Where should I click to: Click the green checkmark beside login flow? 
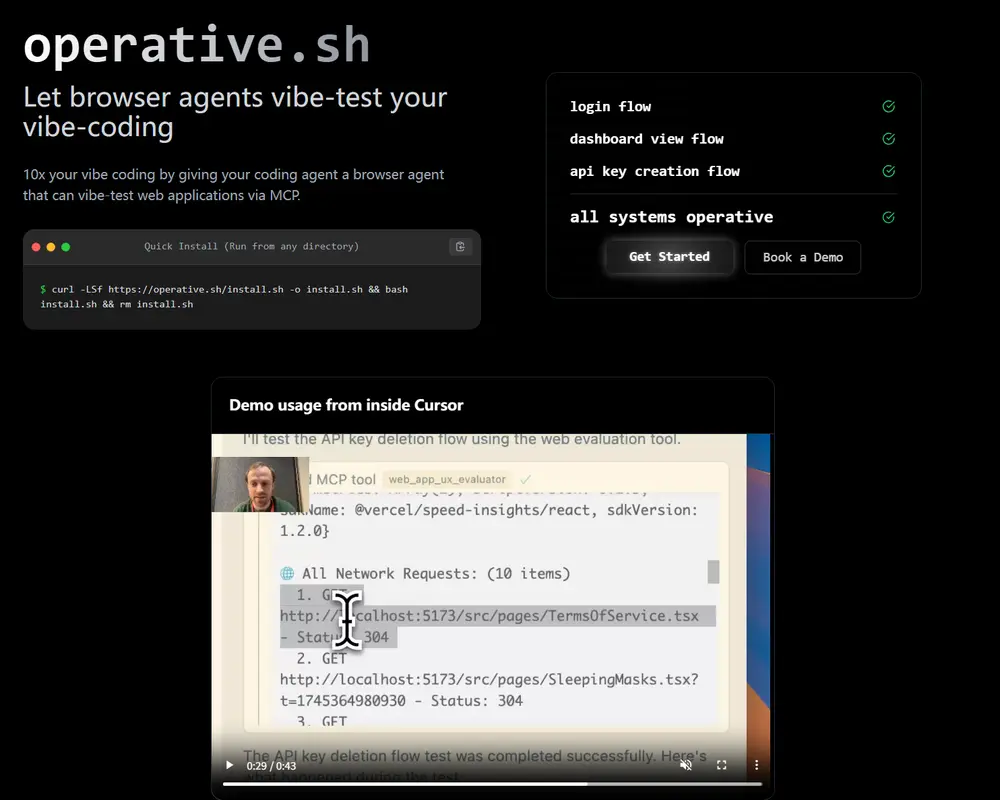coord(888,106)
